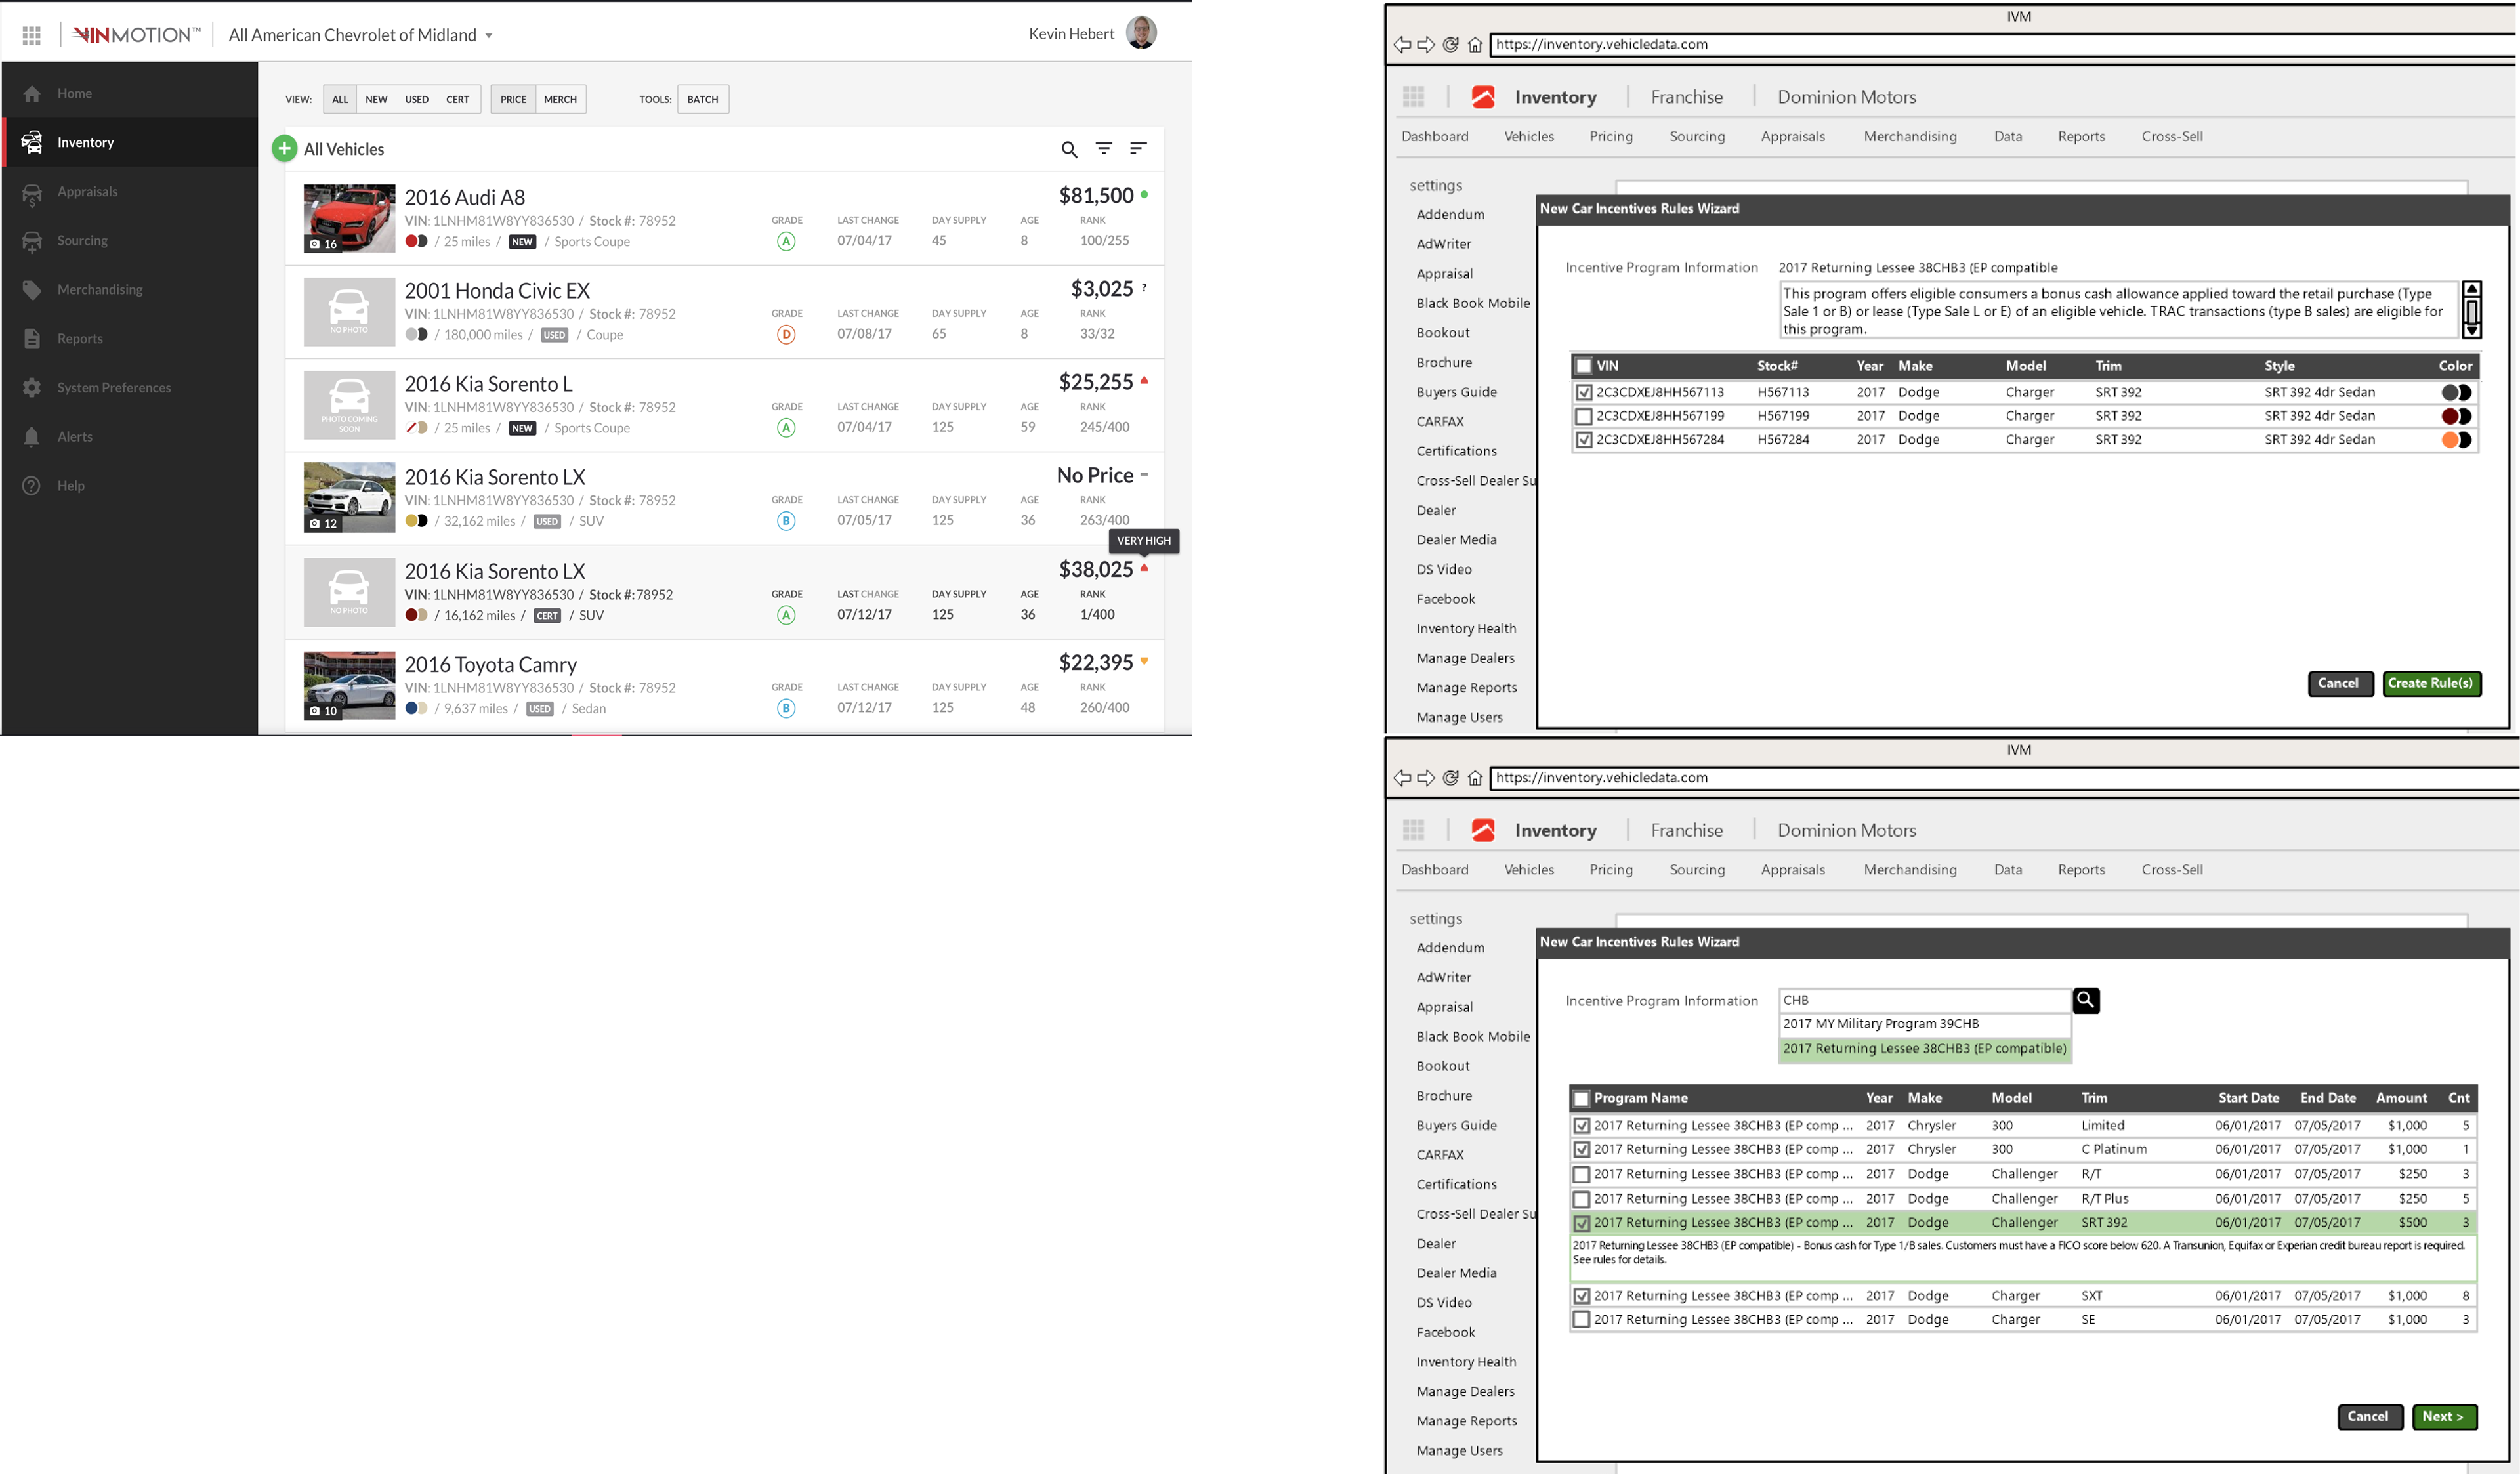Toggle the Challenger R/T Plus program checkbox
This screenshot has width=2520, height=1474.
point(1581,1198)
